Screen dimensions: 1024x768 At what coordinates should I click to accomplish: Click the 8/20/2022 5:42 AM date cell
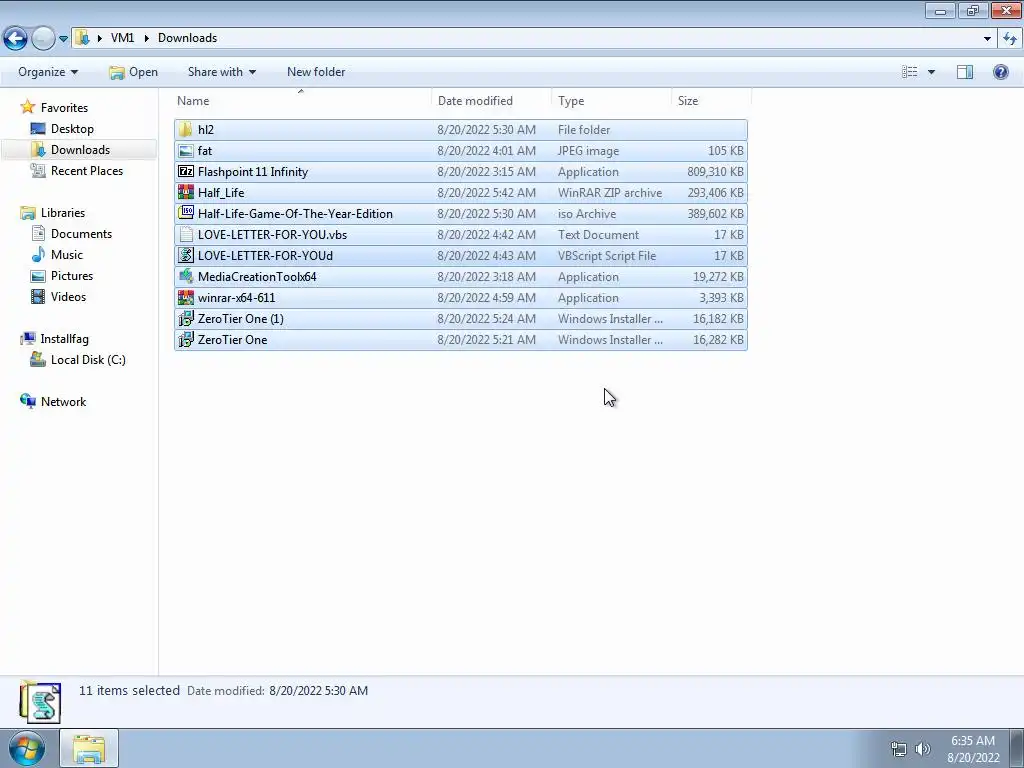[487, 193]
